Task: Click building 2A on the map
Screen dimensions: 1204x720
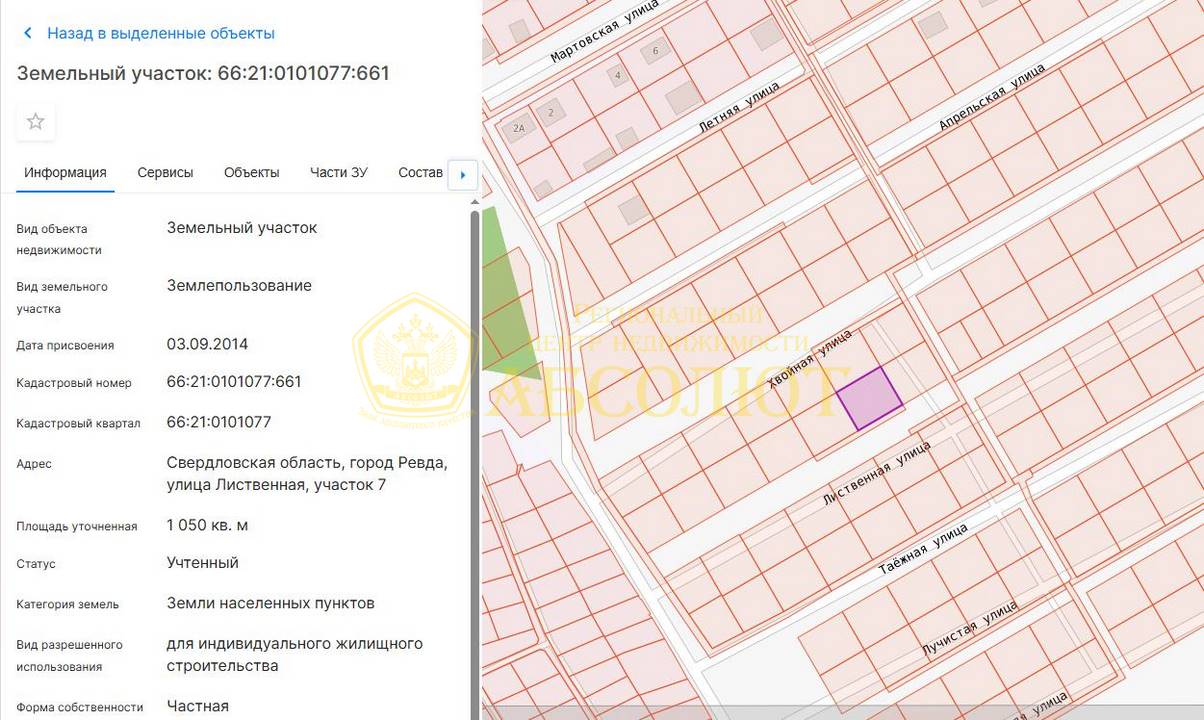Action: [x=518, y=128]
